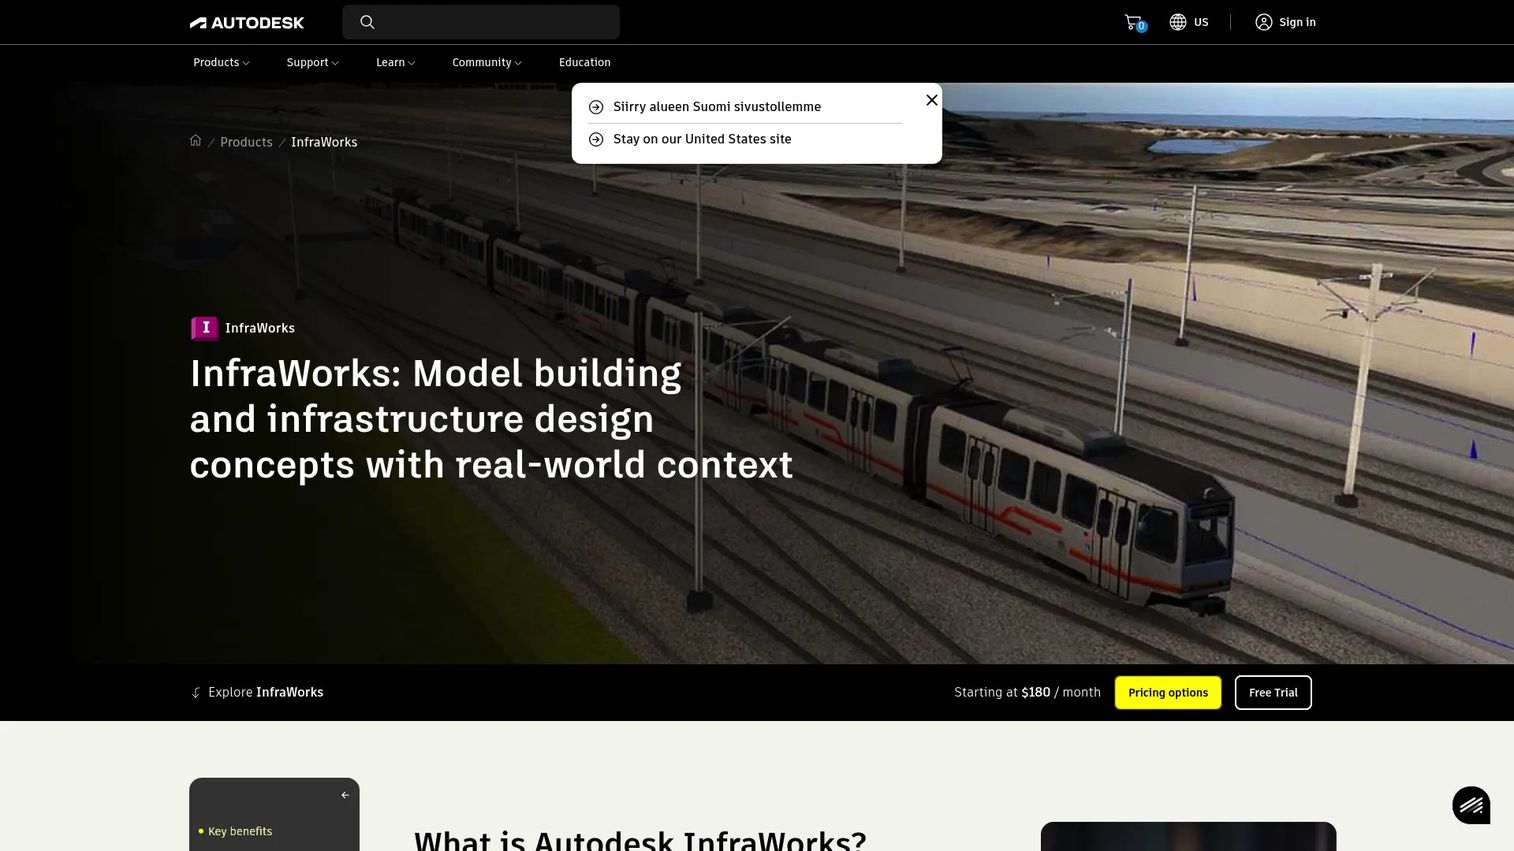This screenshot has width=1514, height=851.
Task: Click the Starting at $180 / month text
Action: (x=1027, y=692)
